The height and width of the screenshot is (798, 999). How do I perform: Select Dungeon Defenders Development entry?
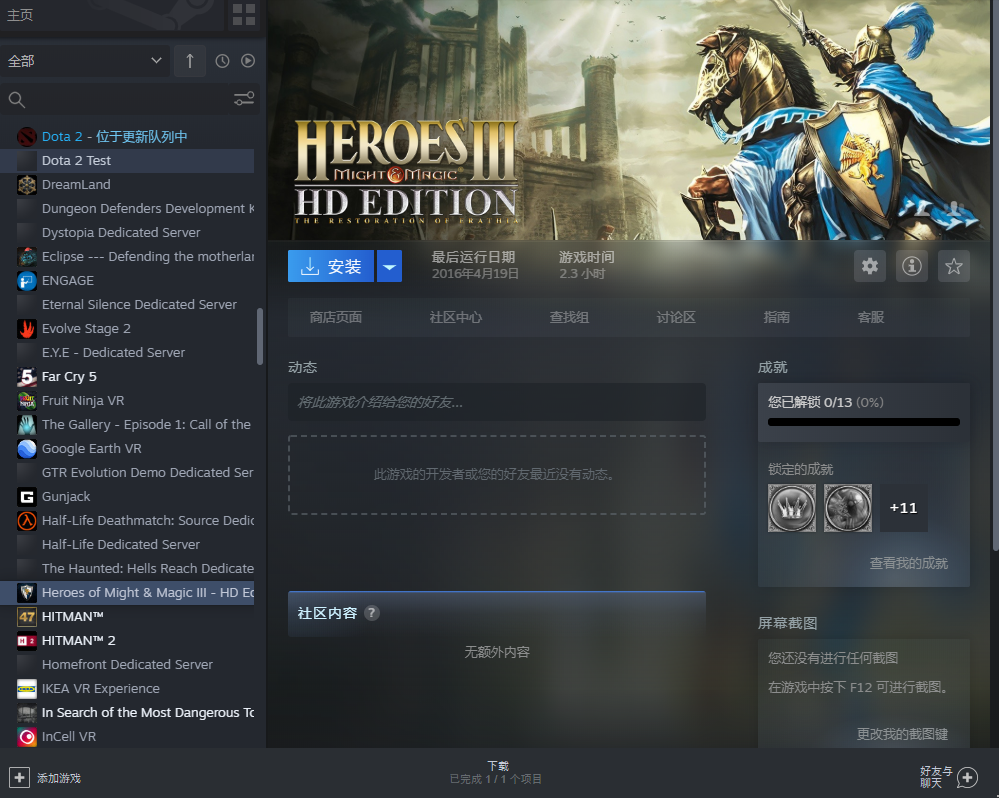127,209
